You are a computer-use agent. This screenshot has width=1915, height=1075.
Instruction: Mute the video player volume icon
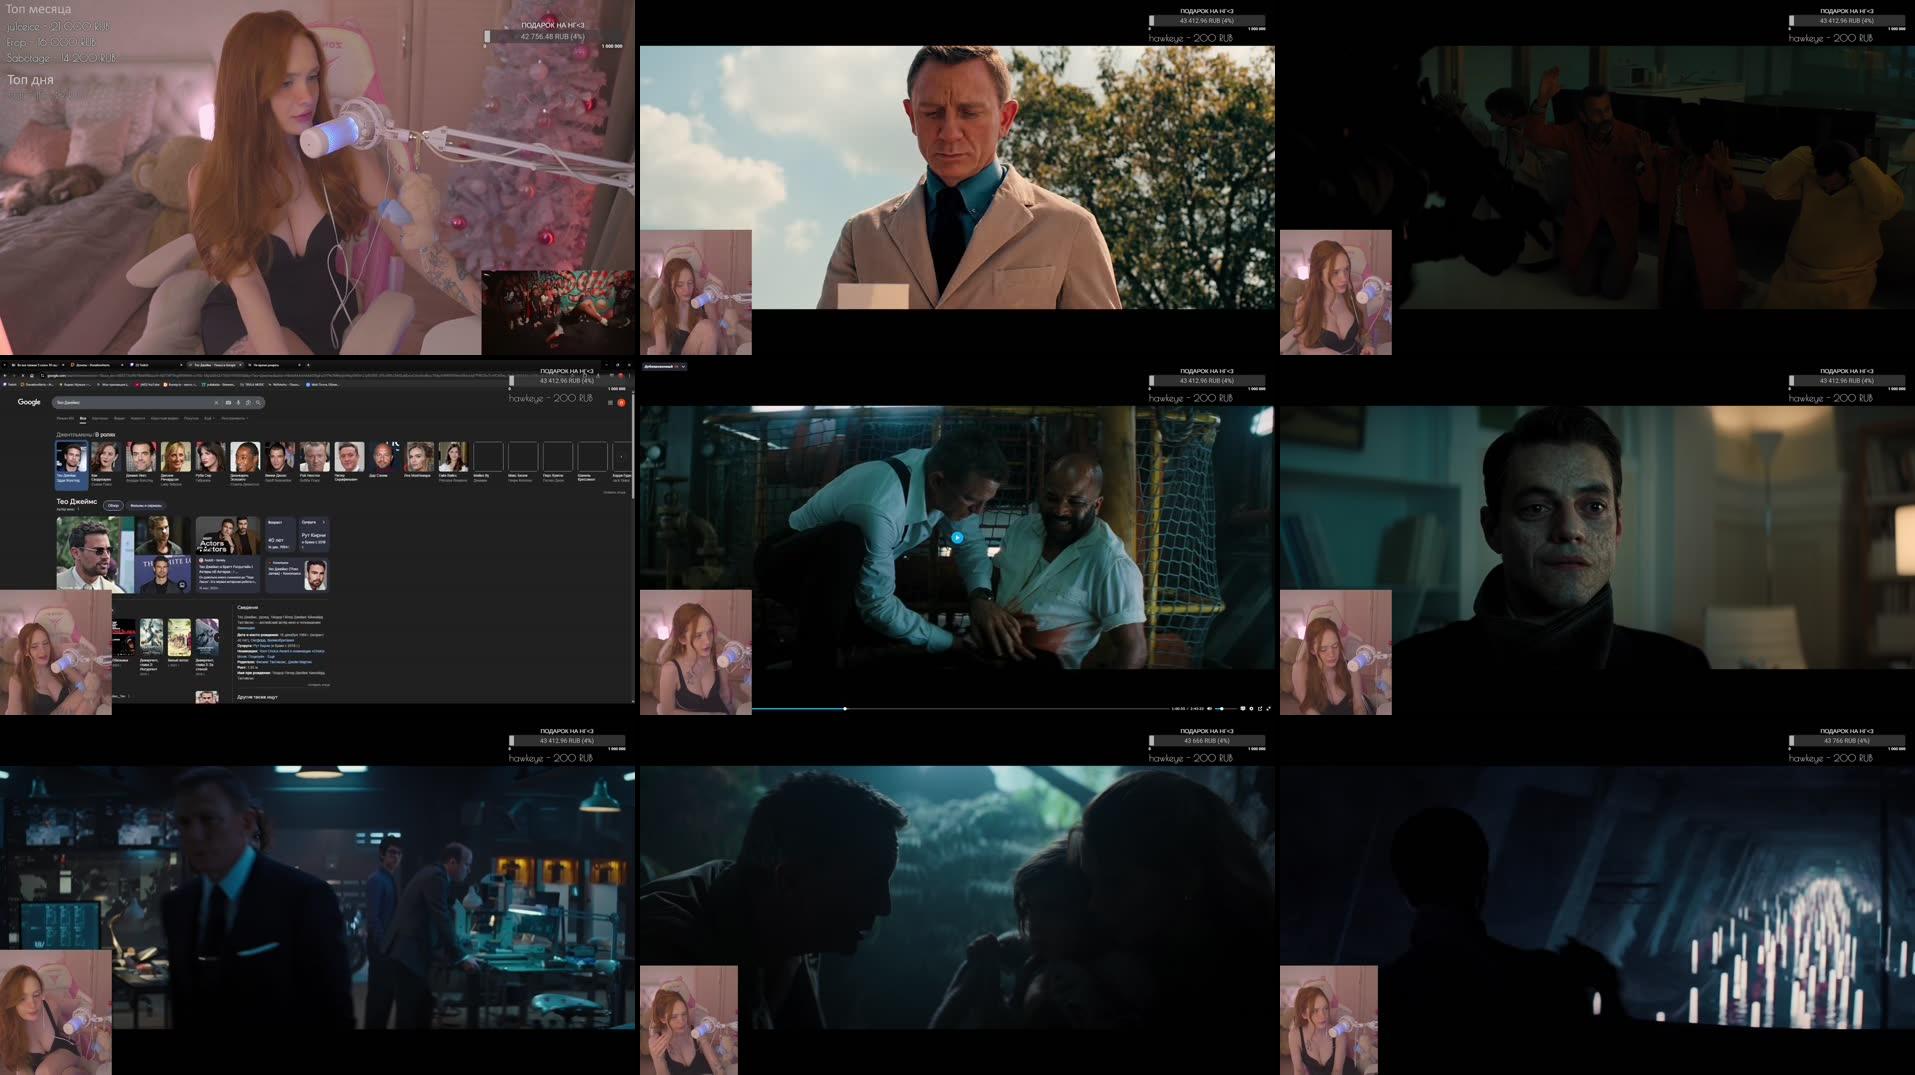point(1210,708)
